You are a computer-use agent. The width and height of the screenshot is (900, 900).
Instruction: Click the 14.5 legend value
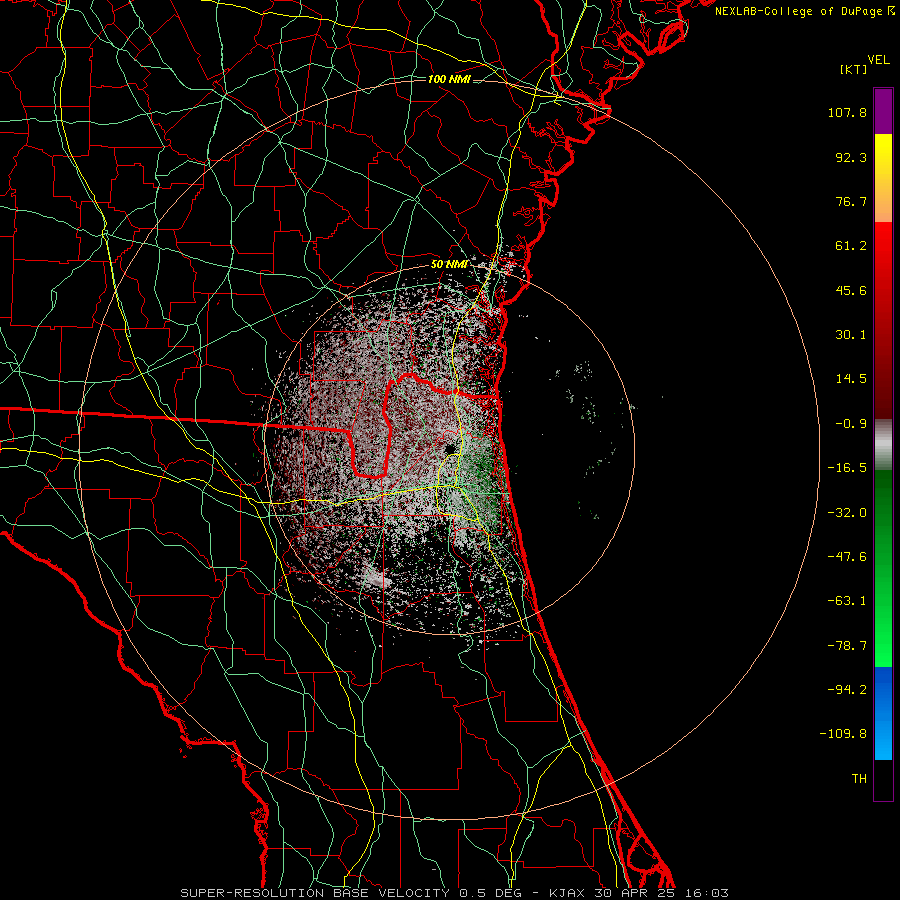pos(851,379)
